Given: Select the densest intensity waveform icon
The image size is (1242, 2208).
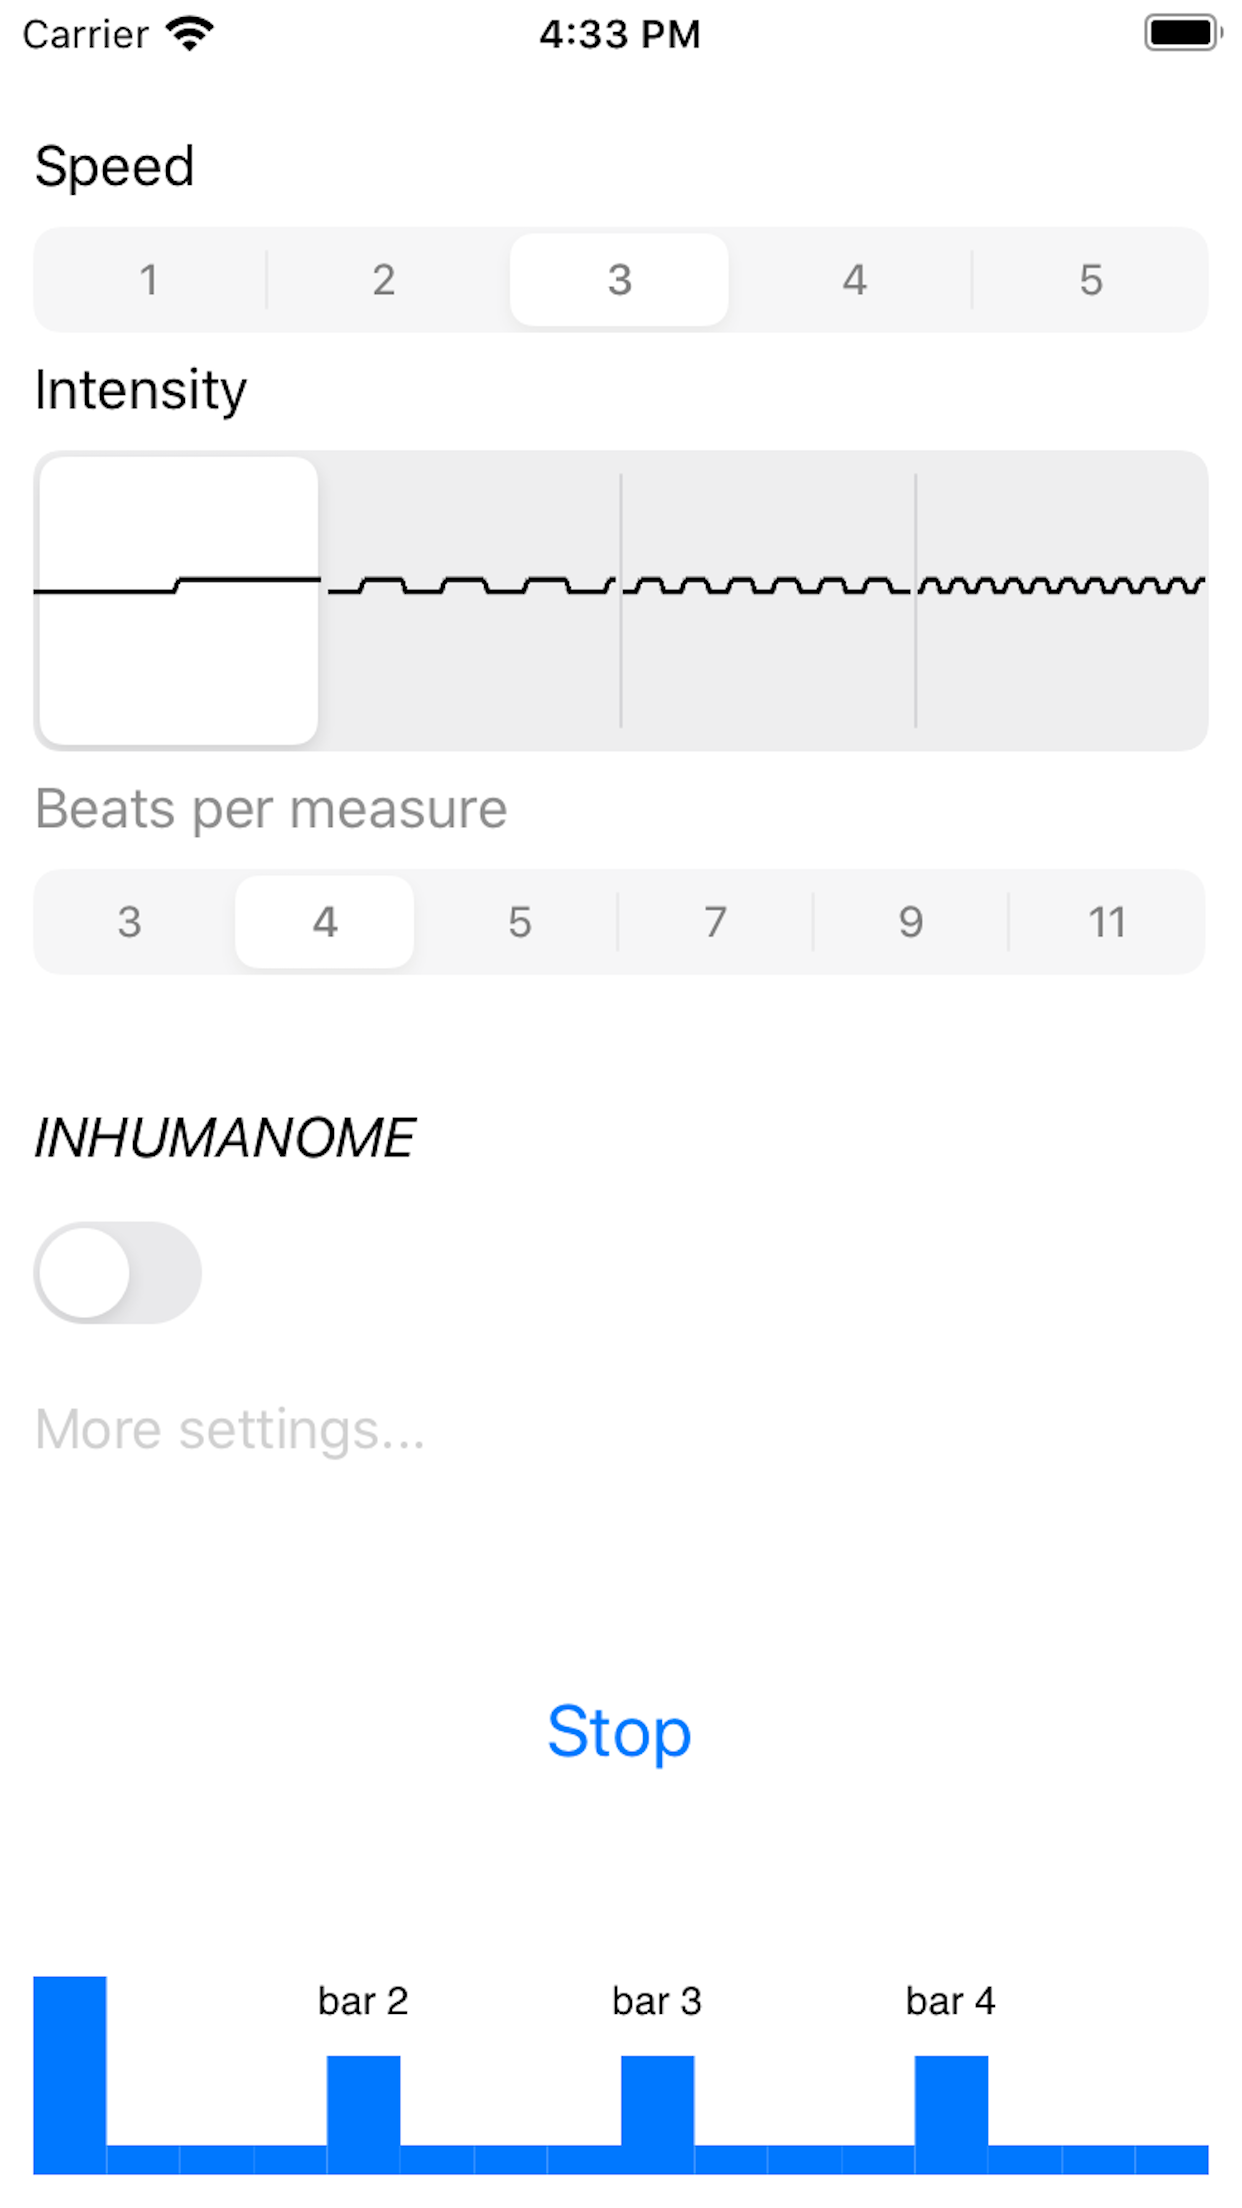Looking at the screenshot, I should point(1061,600).
